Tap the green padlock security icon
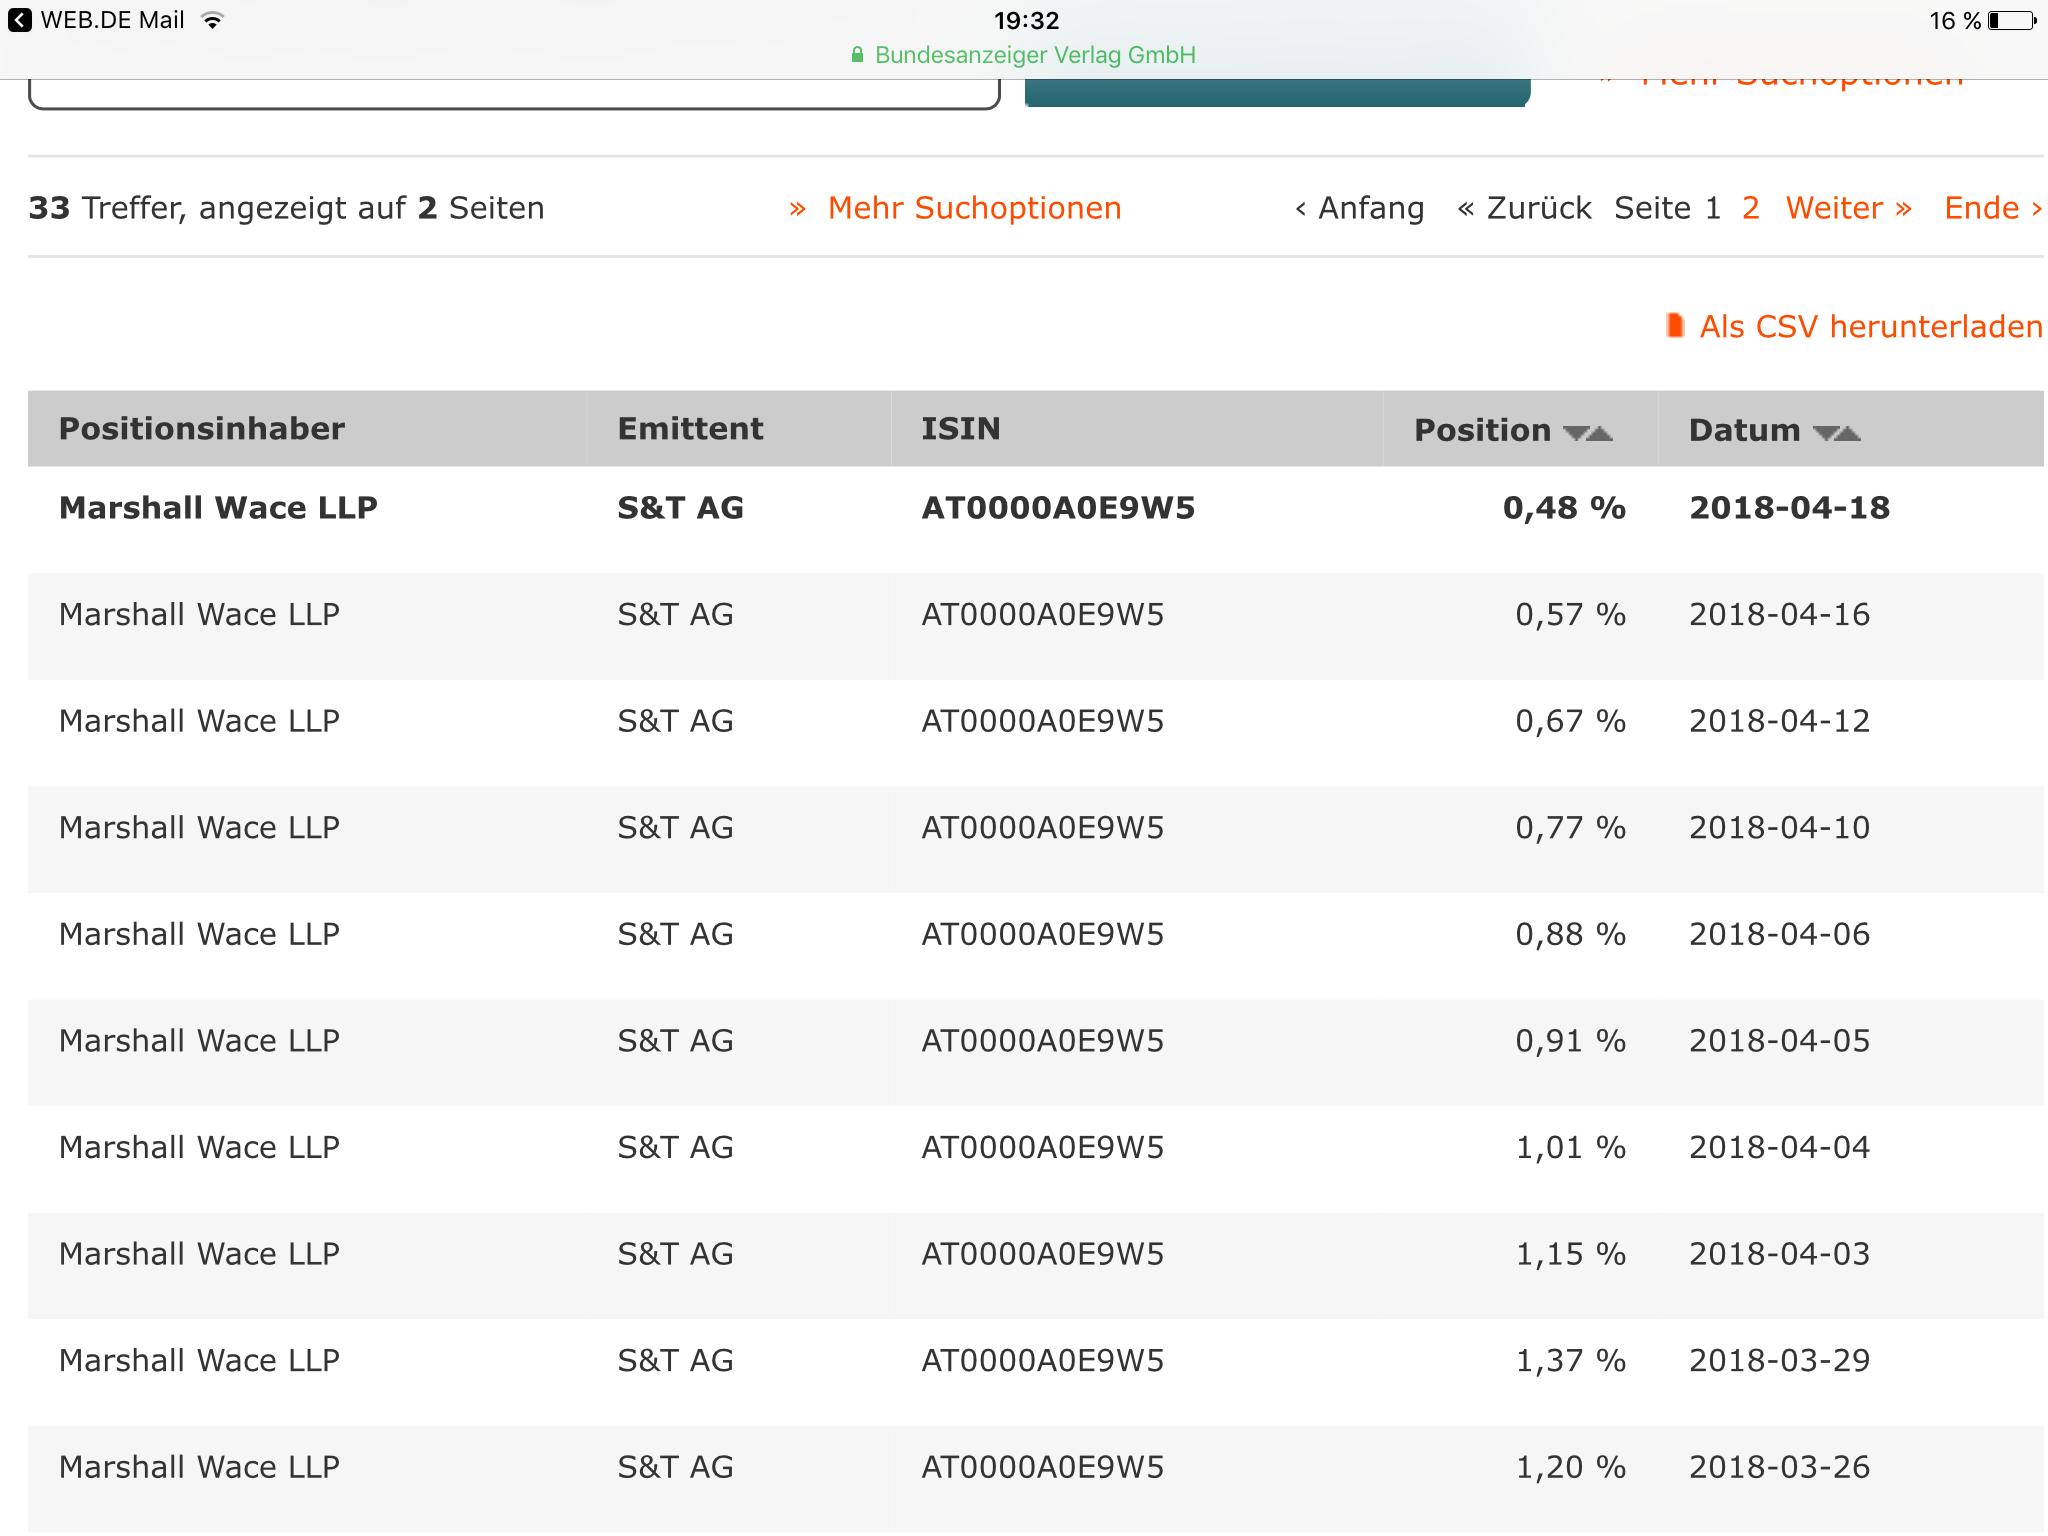The image size is (2048, 1536). (x=857, y=55)
